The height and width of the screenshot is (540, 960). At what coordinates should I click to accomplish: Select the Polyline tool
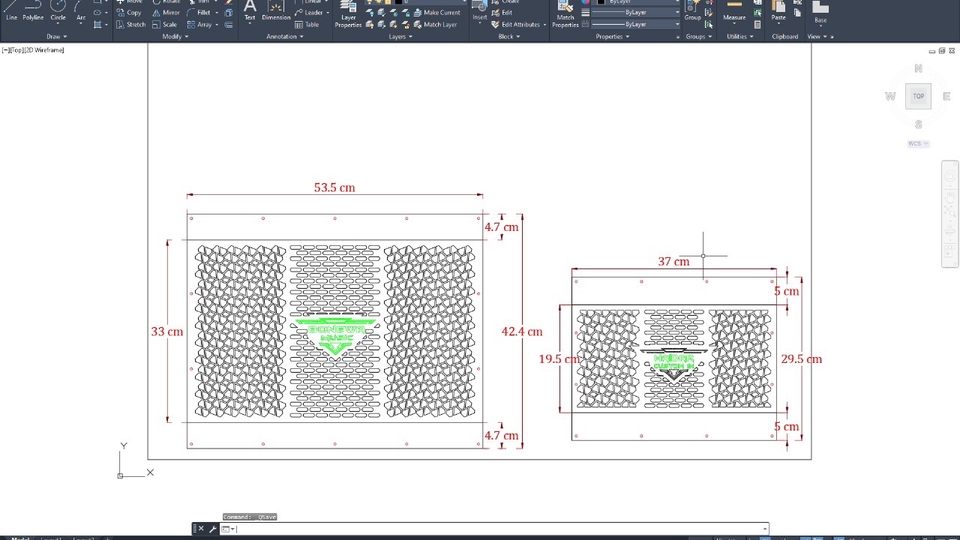pos(33,11)
